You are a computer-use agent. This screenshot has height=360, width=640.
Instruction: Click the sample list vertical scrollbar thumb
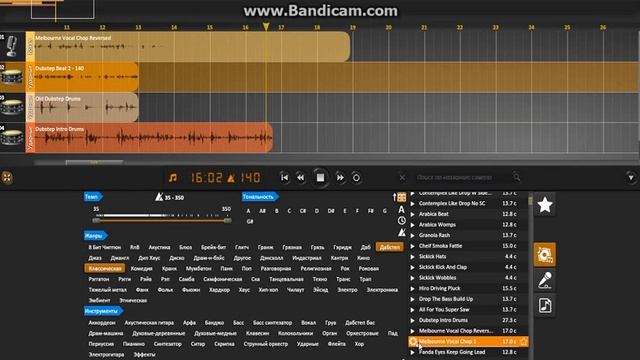pos(530,200)
